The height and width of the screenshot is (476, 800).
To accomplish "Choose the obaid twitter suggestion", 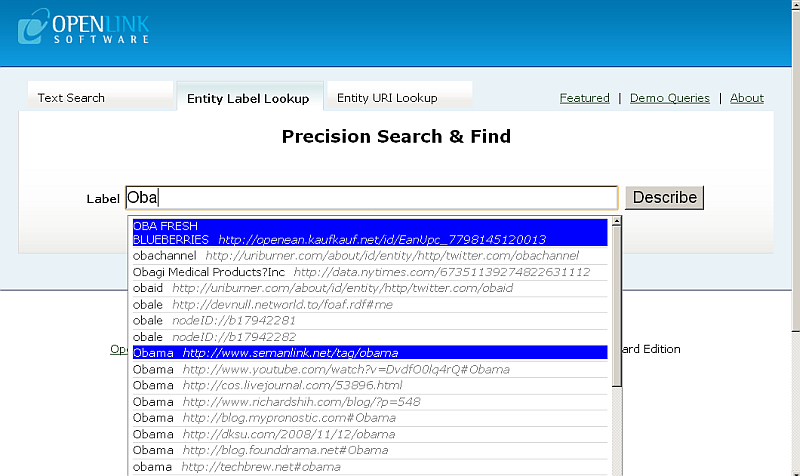I will pos(370,288).
